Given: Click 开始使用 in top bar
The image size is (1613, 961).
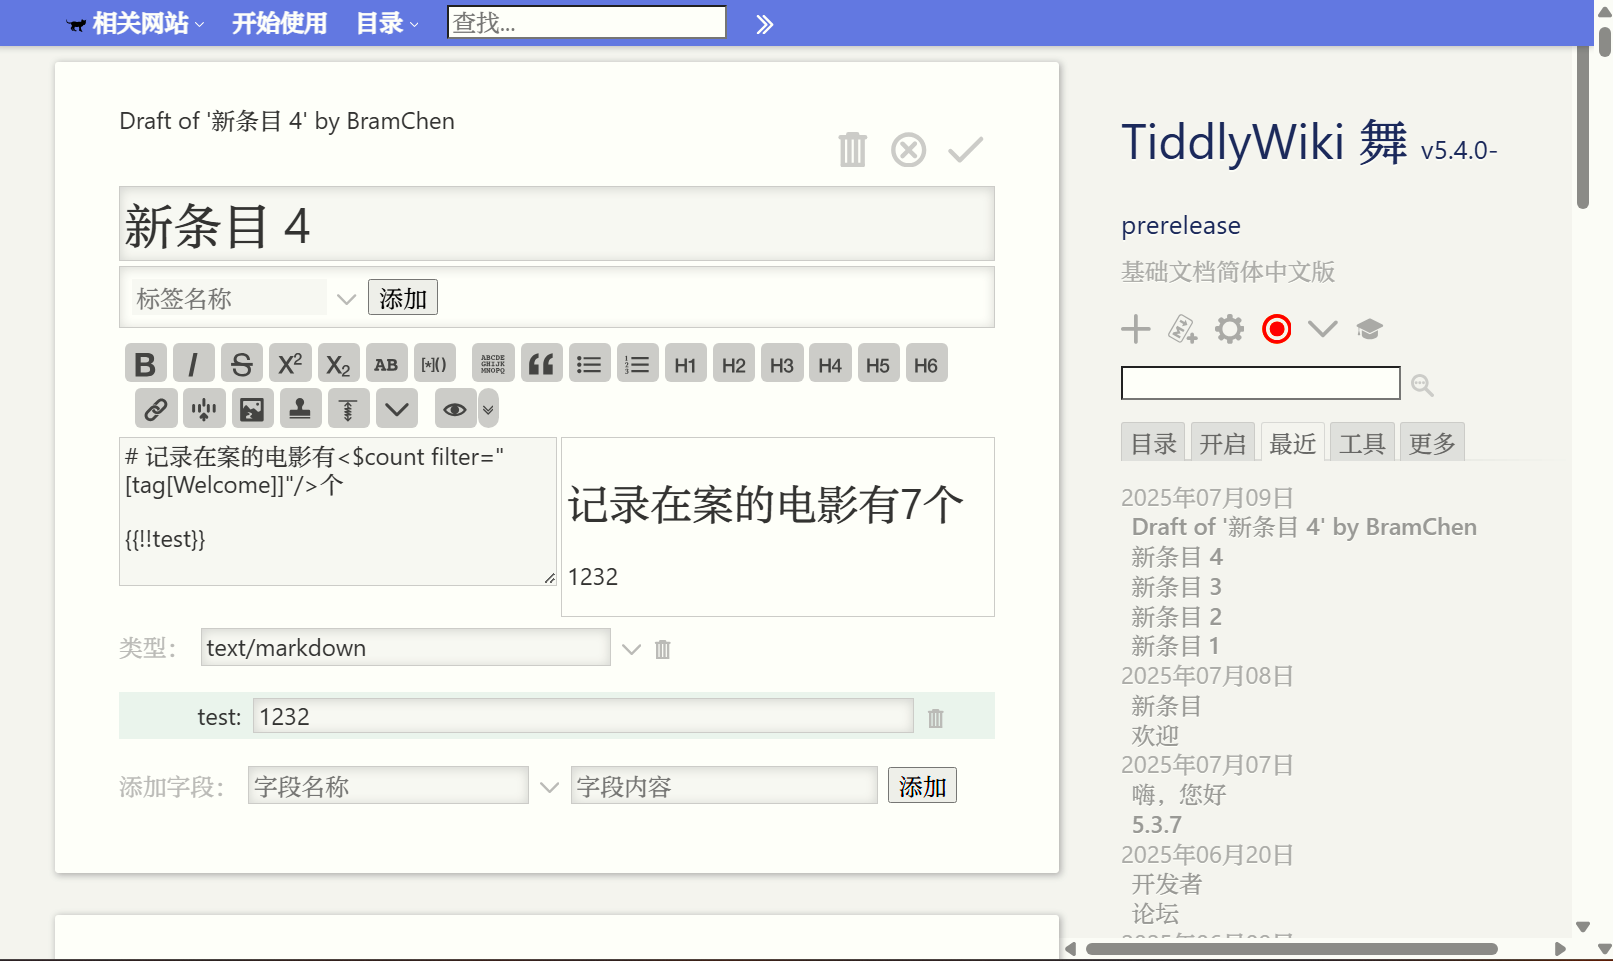Looking at the screenshot, I should [x=279, y=24].
